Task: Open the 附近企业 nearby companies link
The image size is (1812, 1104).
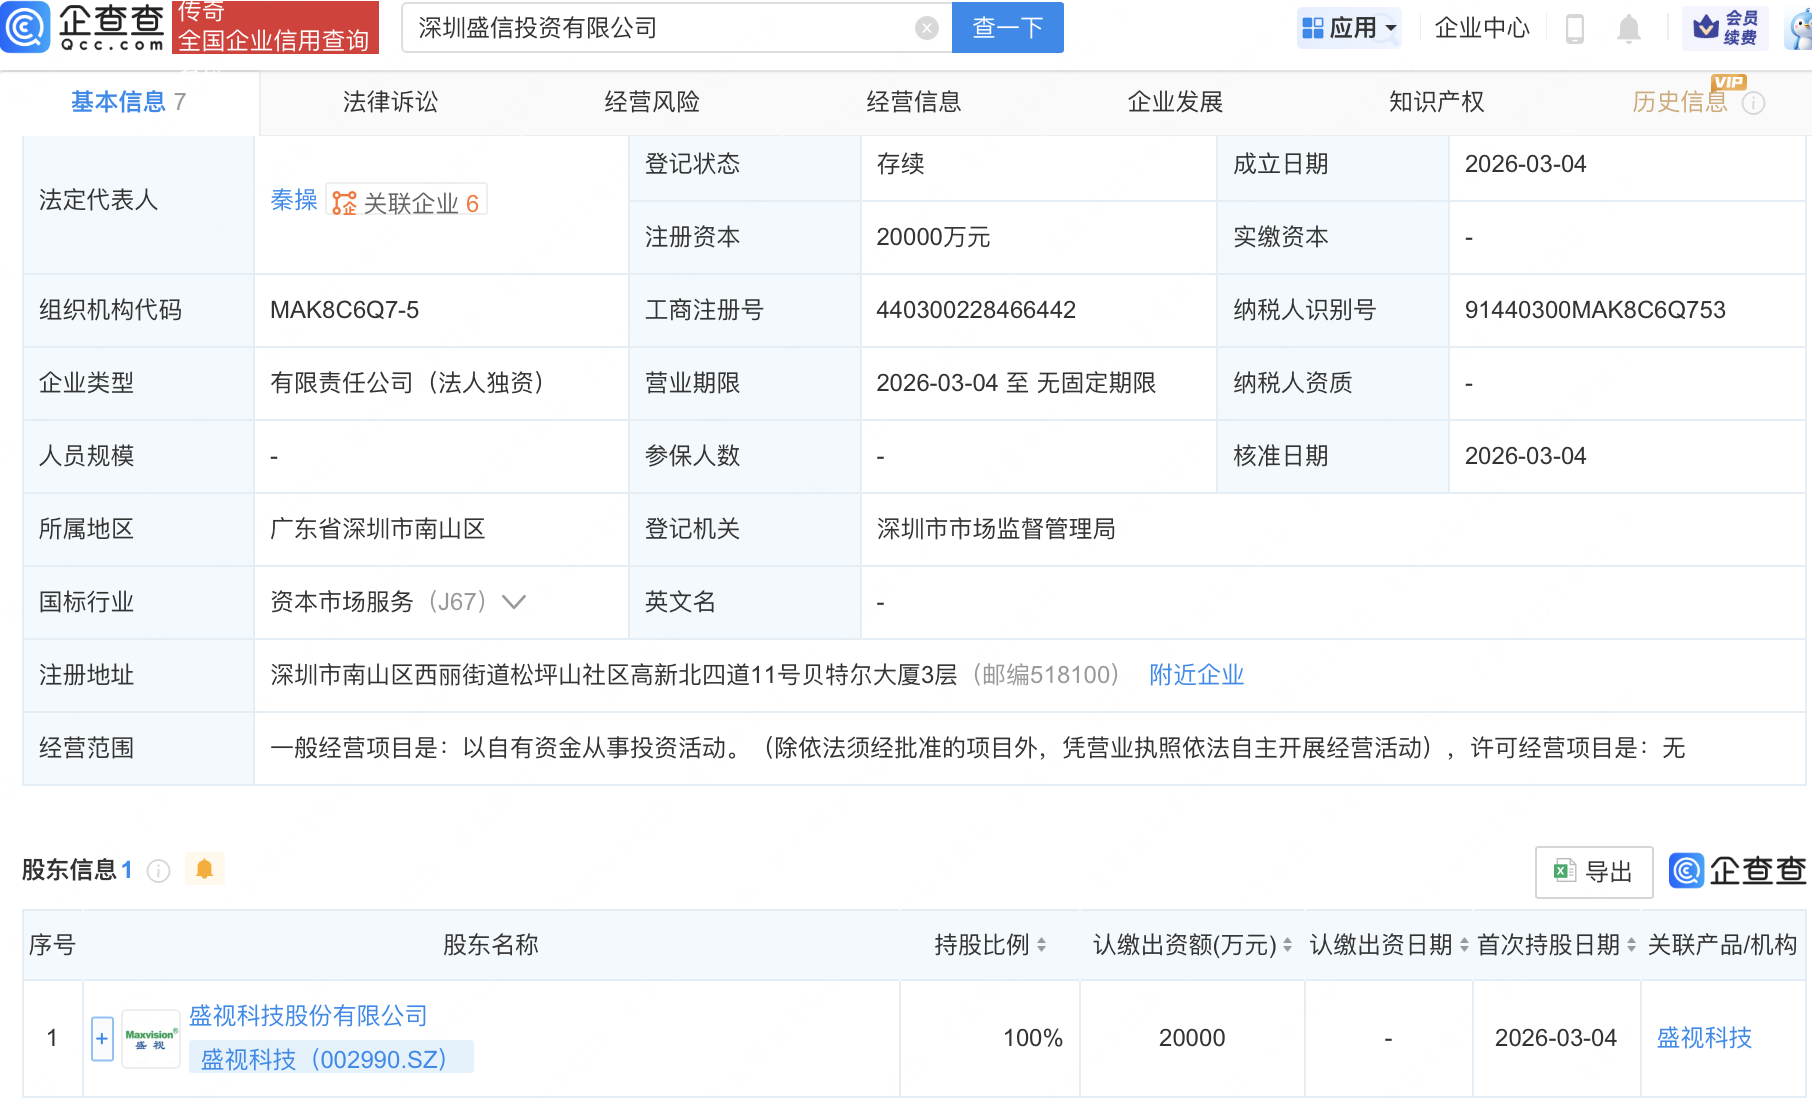Action: click(1196, 675)
